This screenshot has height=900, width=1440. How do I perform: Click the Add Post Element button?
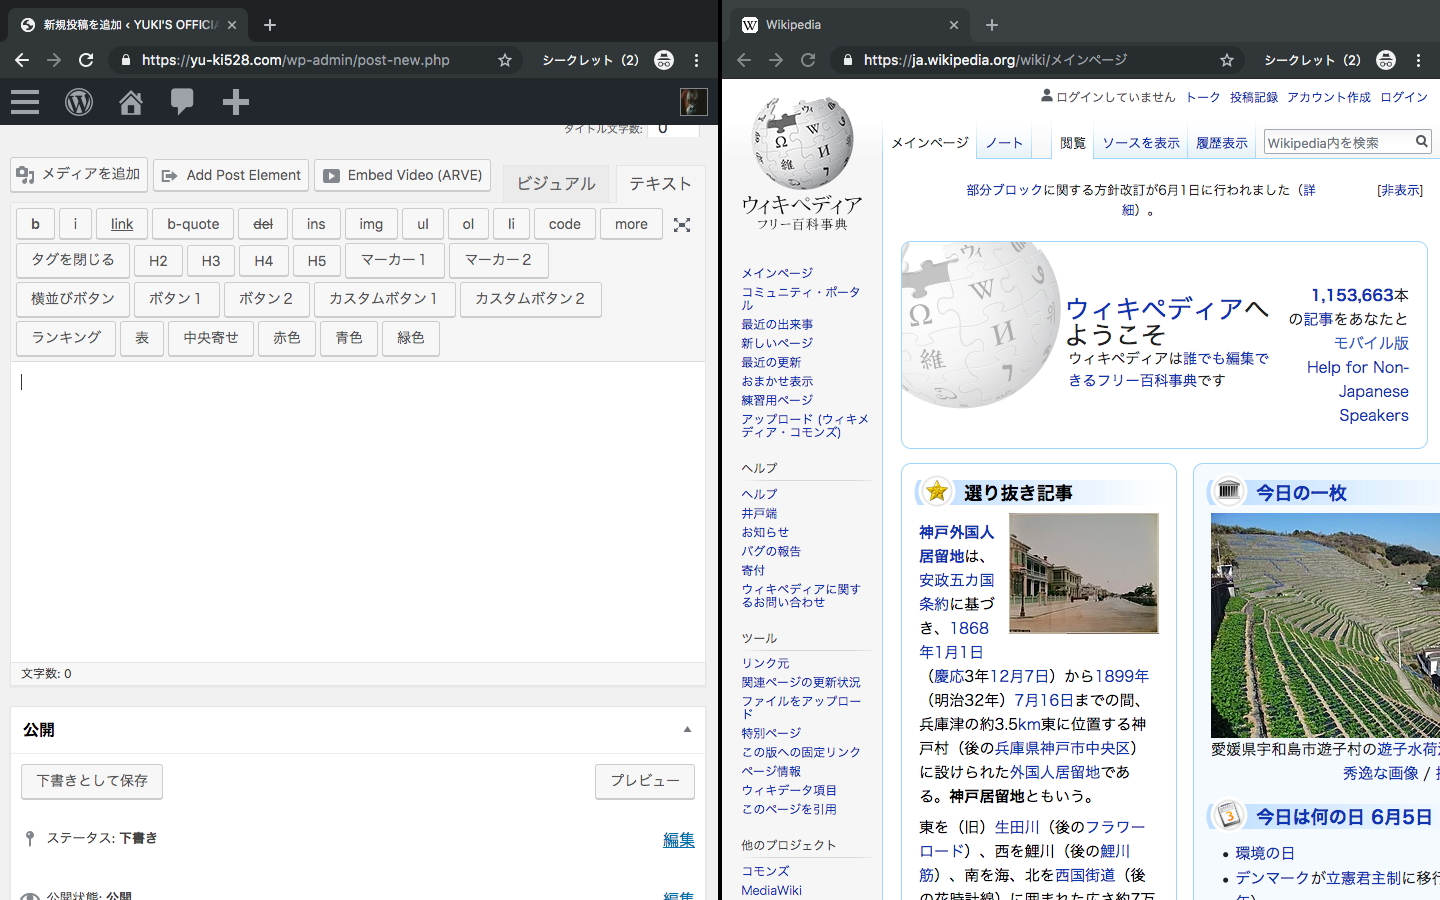[x=231, y=175]
